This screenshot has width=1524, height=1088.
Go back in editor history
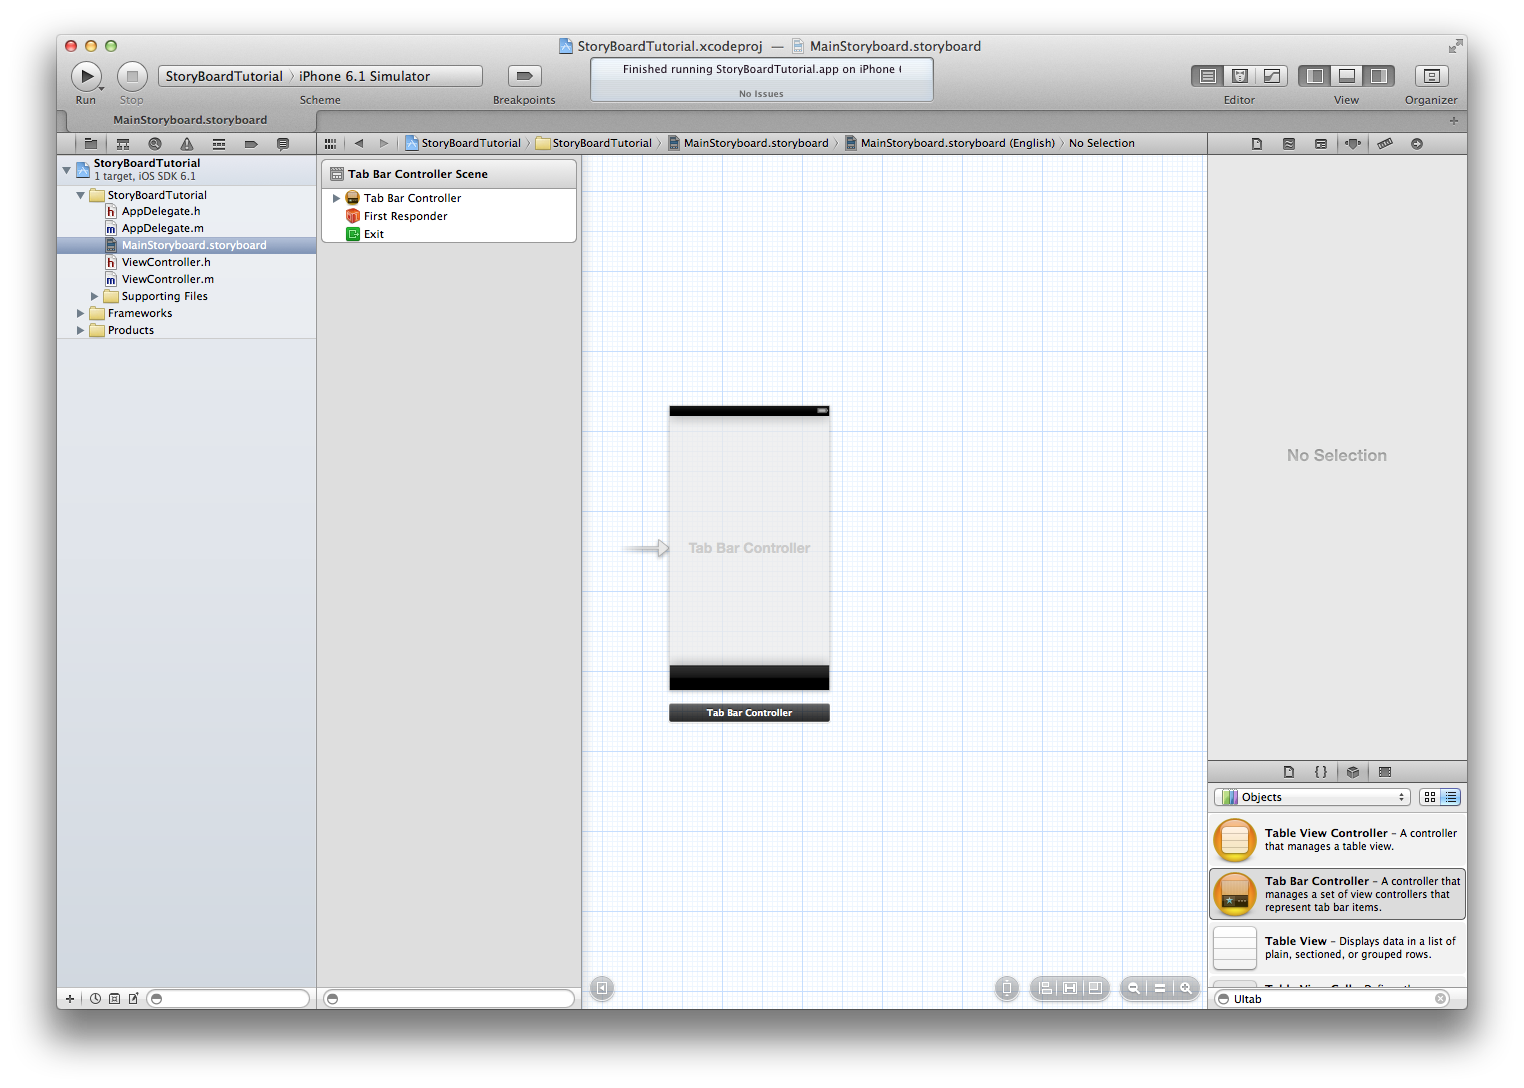pyautogui.click(x=359, y=143)
